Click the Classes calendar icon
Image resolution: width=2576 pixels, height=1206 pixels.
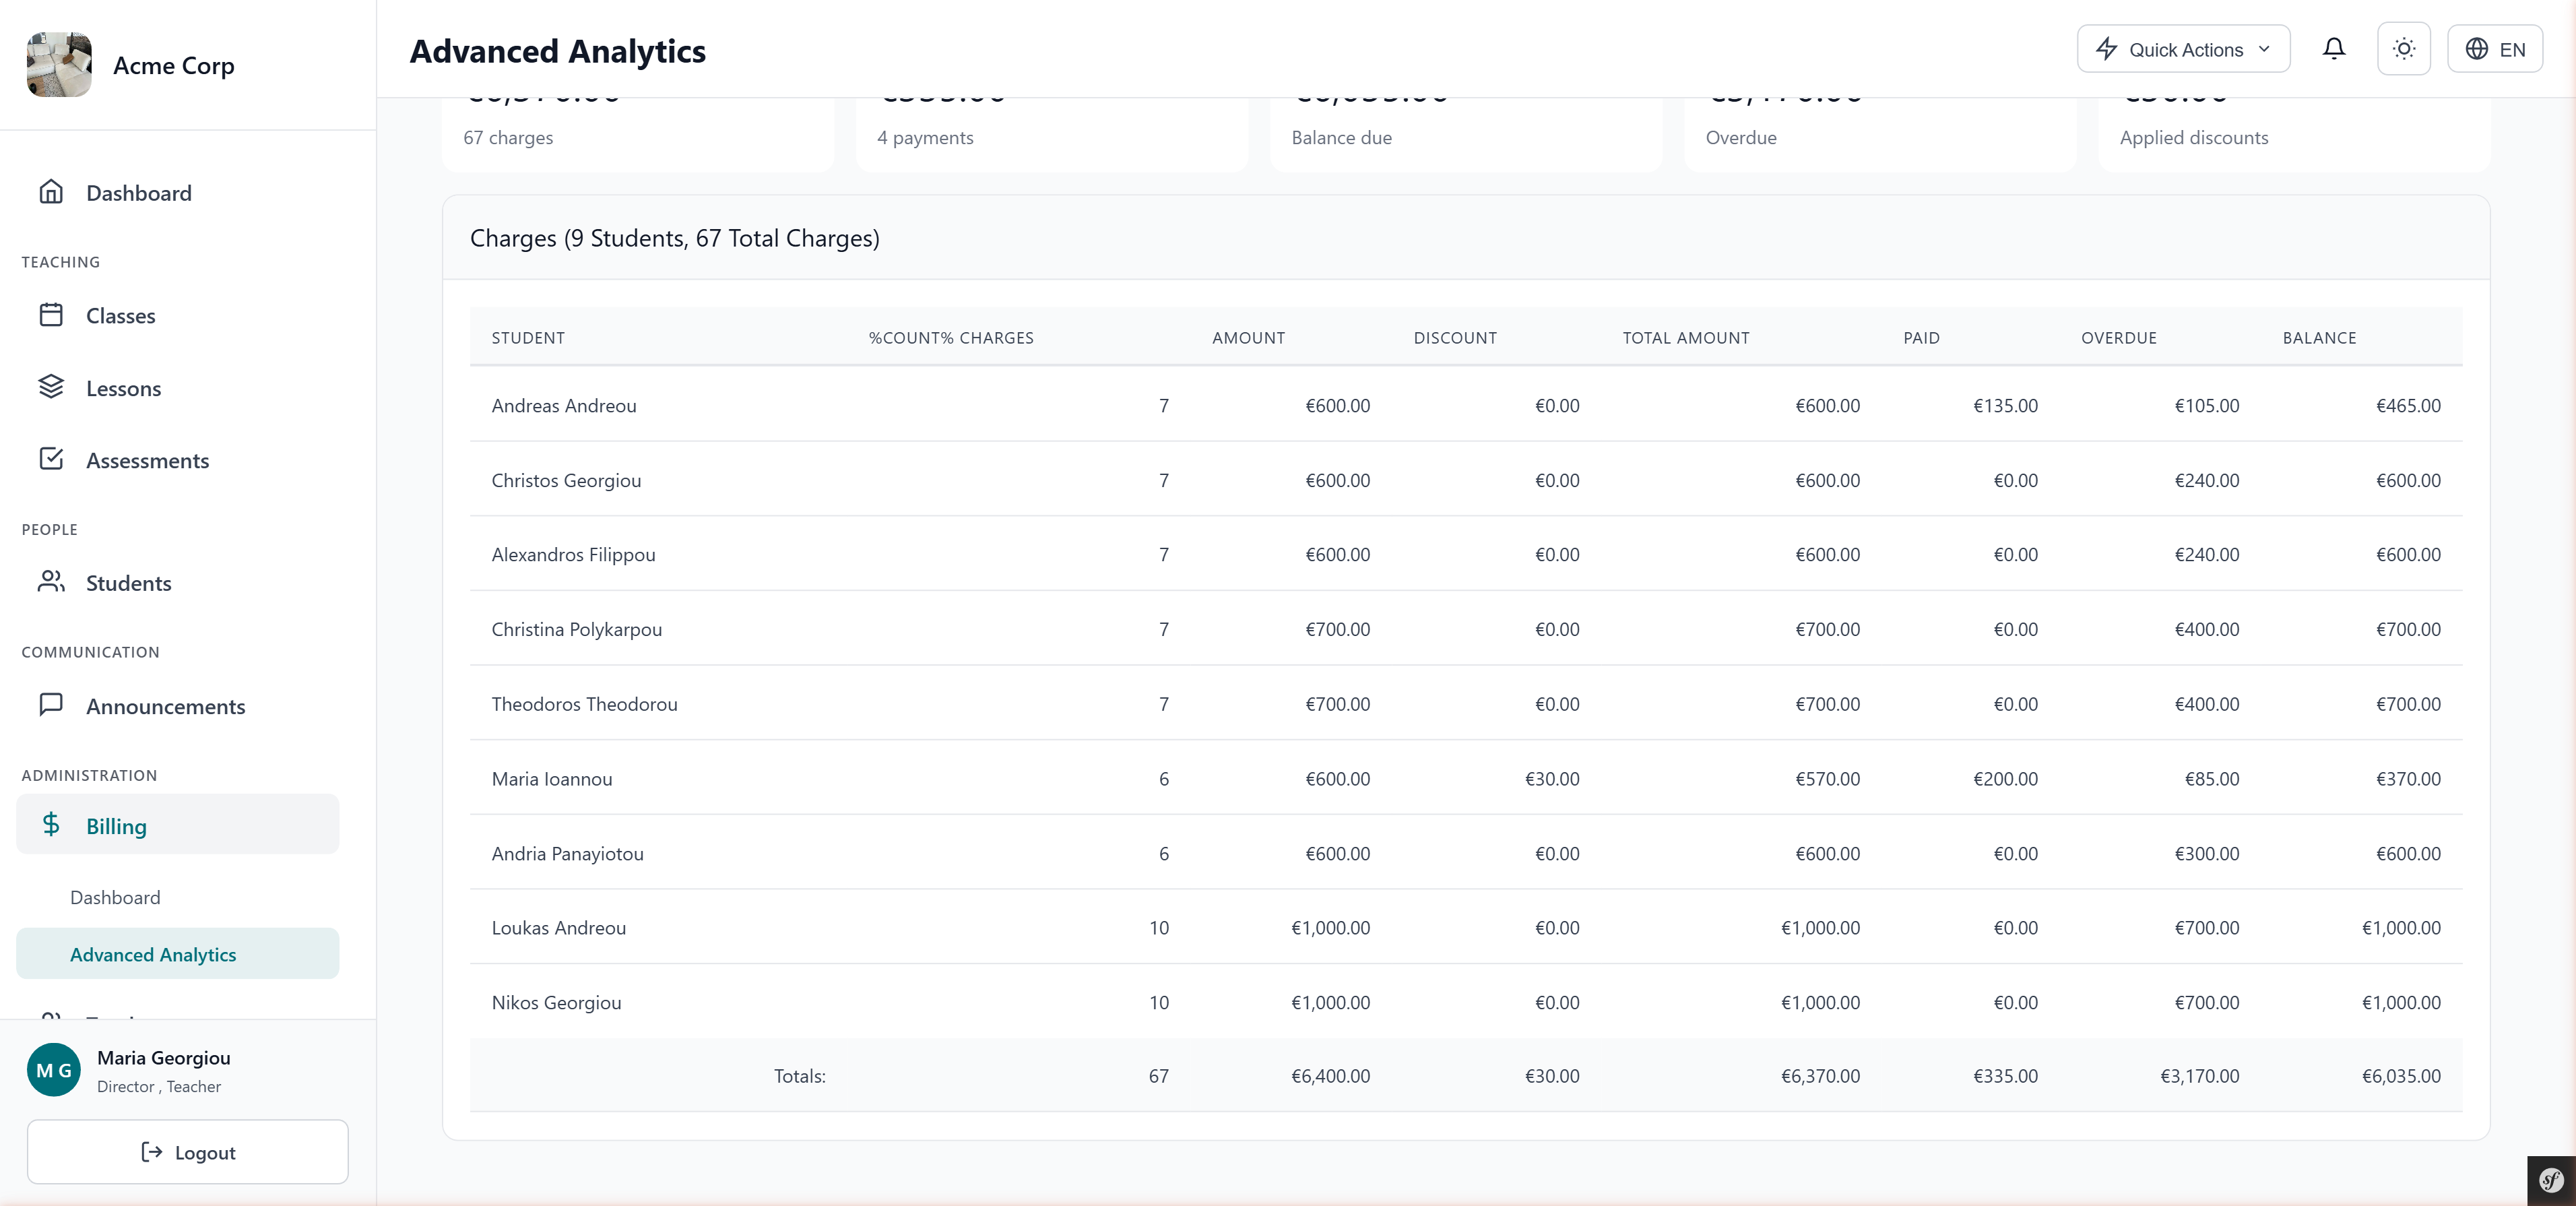51,315
